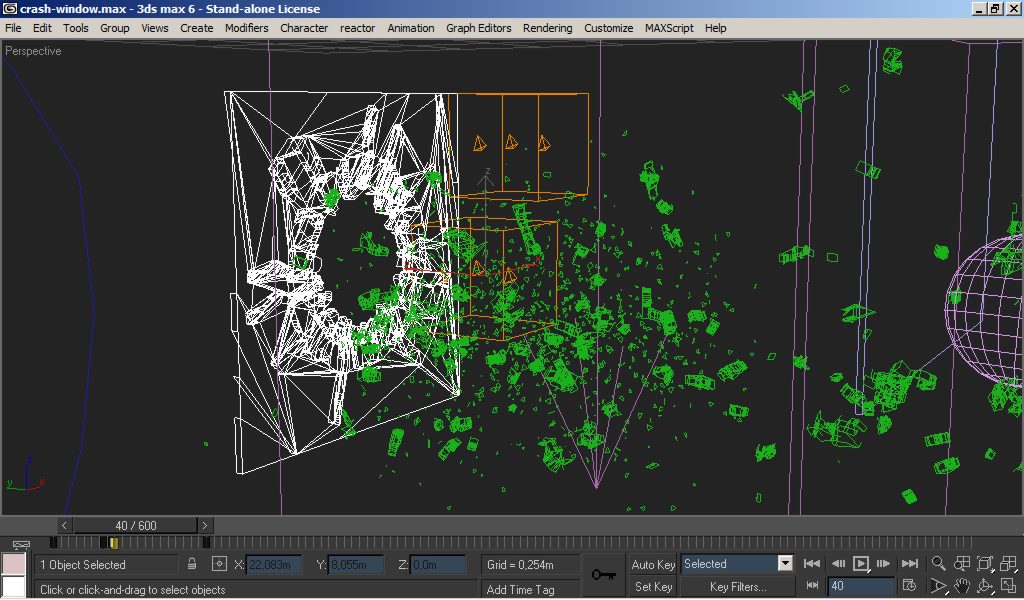Open the Views menu
Screen dimensions: 1024x600
[155, 28]
